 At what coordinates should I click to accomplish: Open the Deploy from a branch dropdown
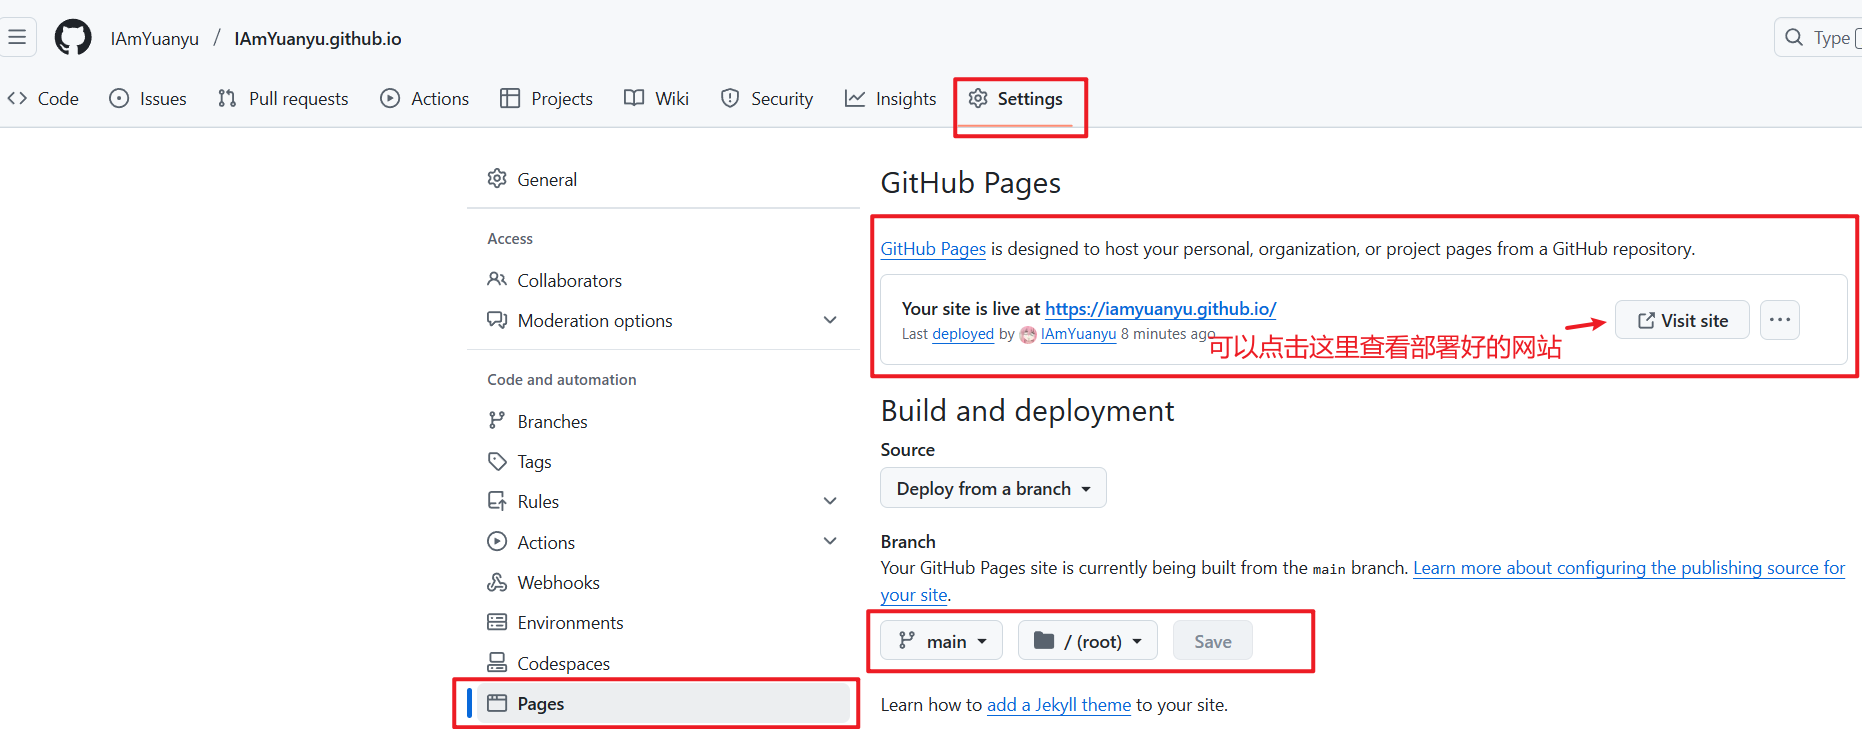click(993, 488)
